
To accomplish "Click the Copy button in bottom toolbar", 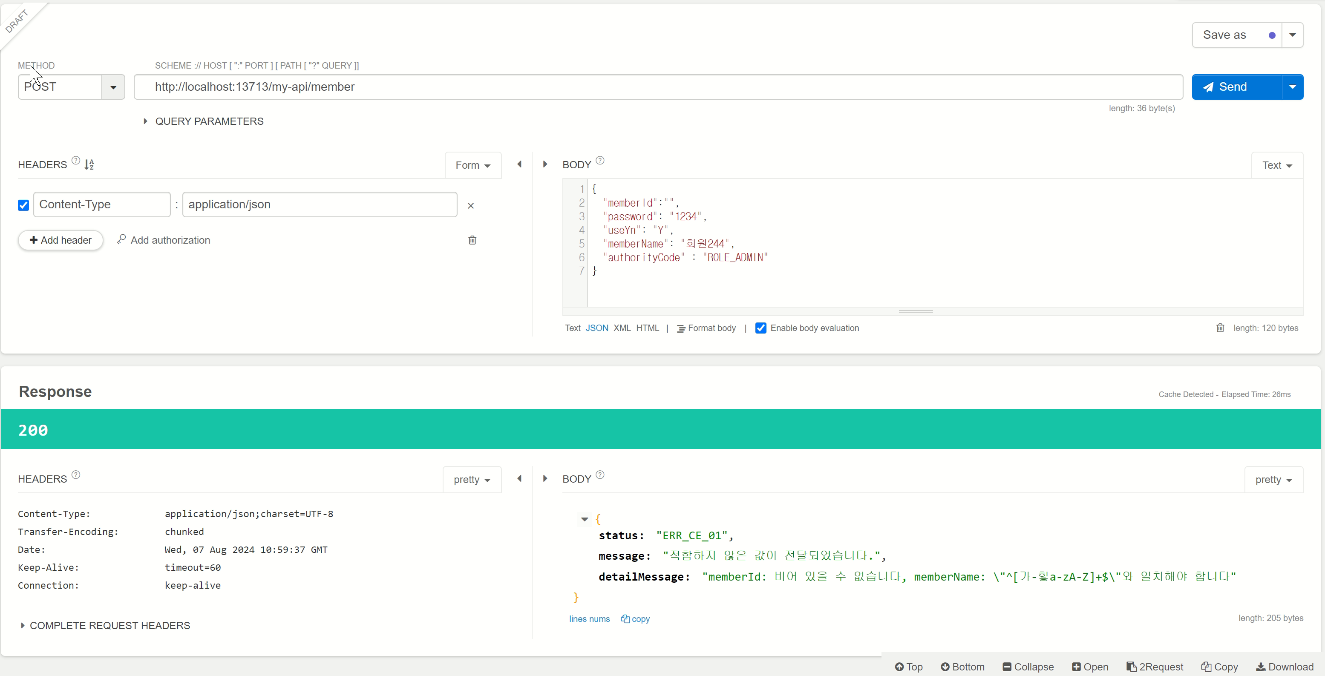I will click(1220, 667).
